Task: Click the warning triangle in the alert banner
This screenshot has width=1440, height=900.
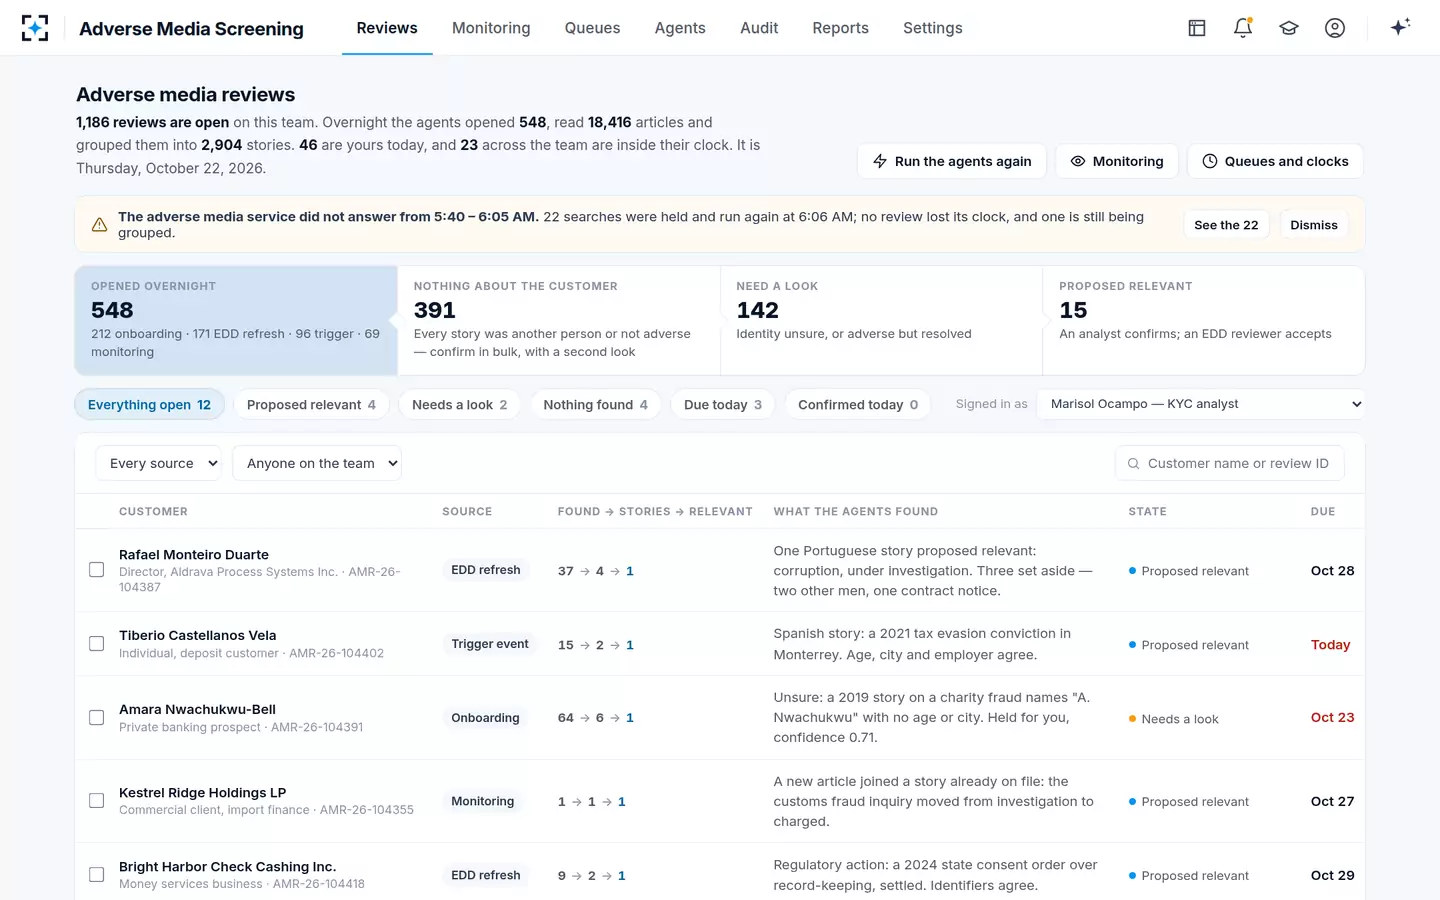Action: [100, 225]
